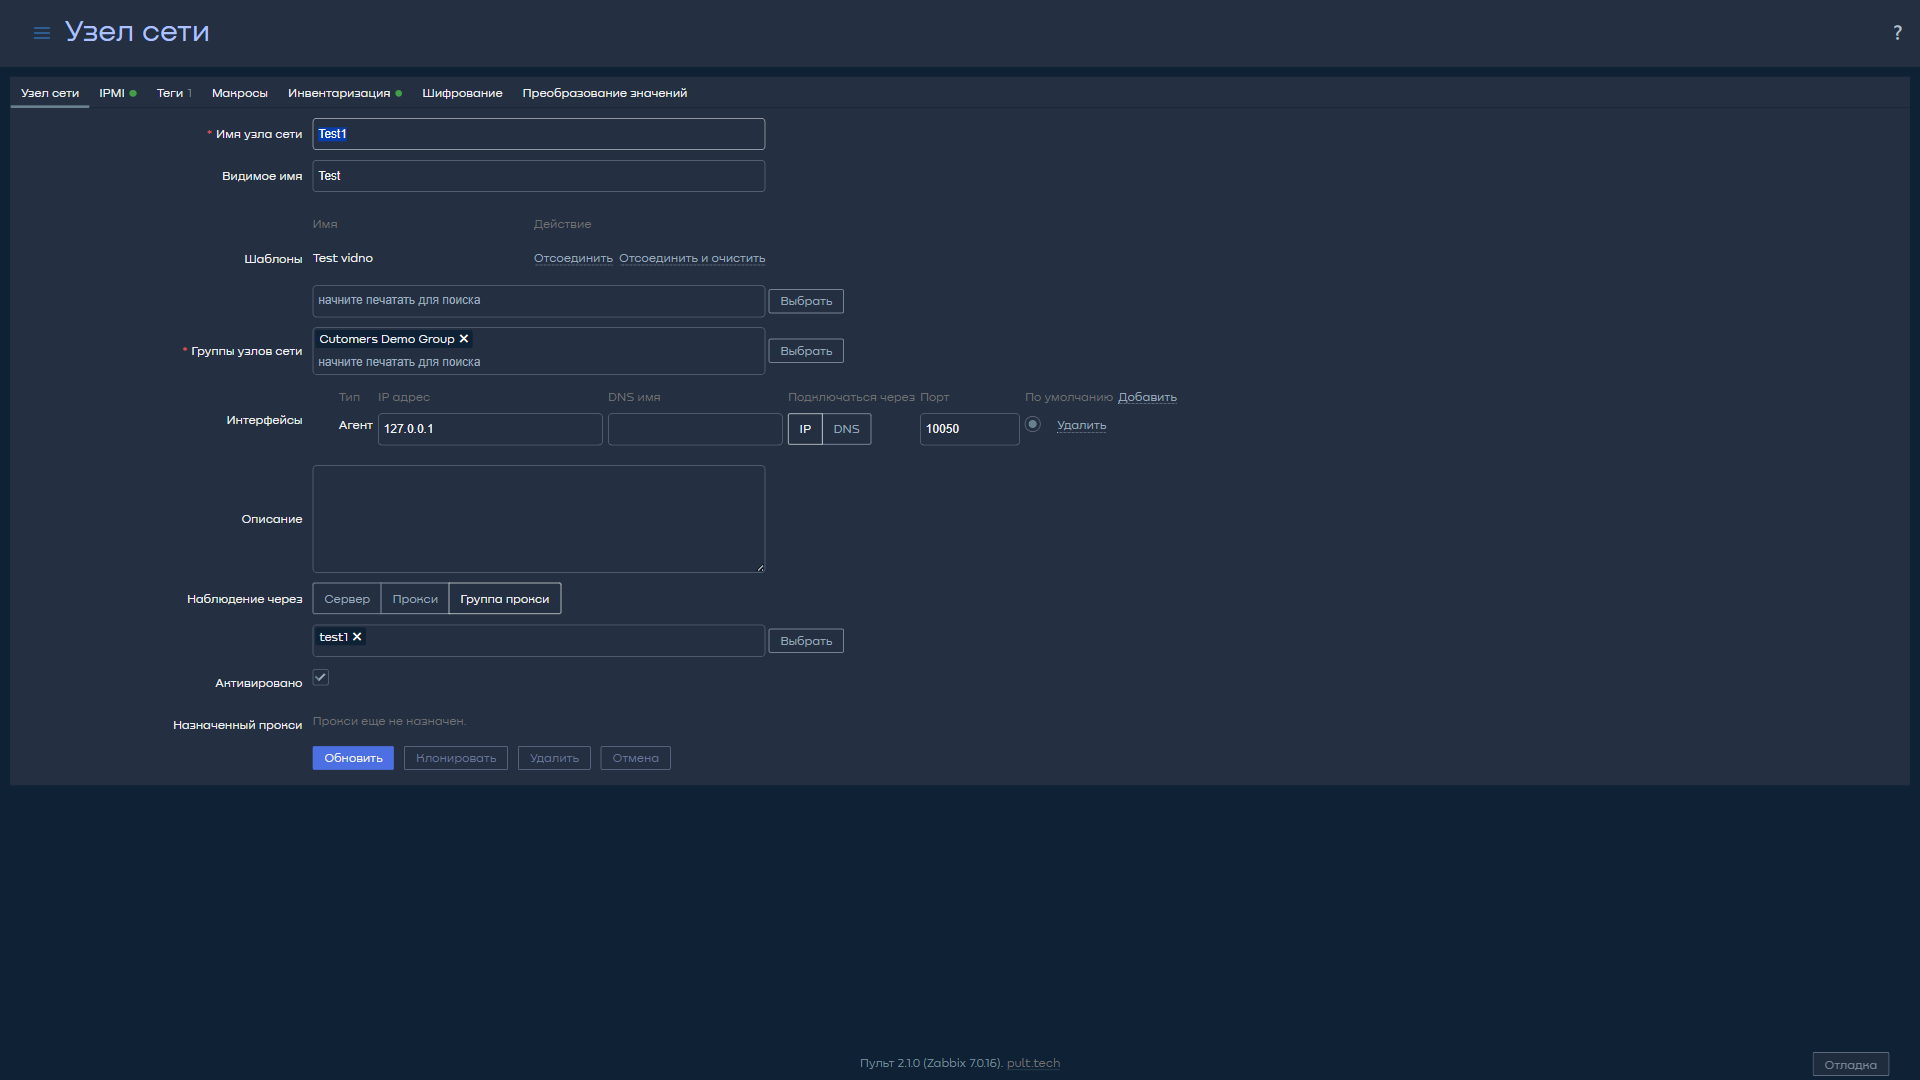Switch to the IPMI tab
This screenshot has width=1920, height=1080.
(117, 93)
